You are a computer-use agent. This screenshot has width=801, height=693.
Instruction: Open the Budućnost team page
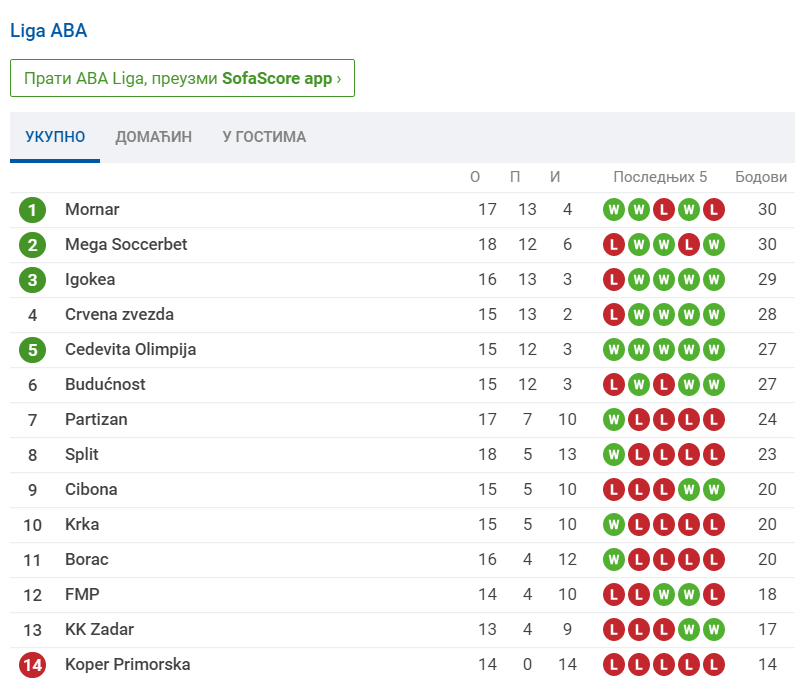click(x=105, y=385)
